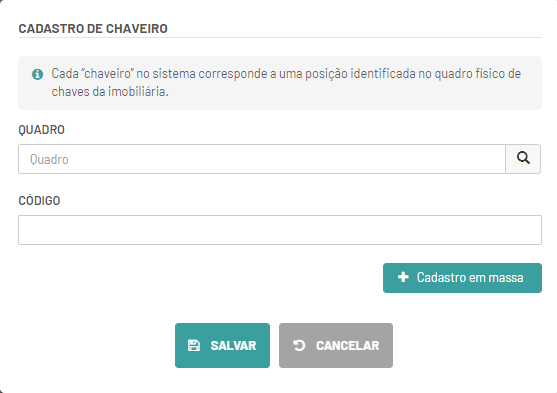The height and width of the screenshot is (393, 557).
Task: Click the words chaves da imobiliária
Action: click(x=110, y=92)
